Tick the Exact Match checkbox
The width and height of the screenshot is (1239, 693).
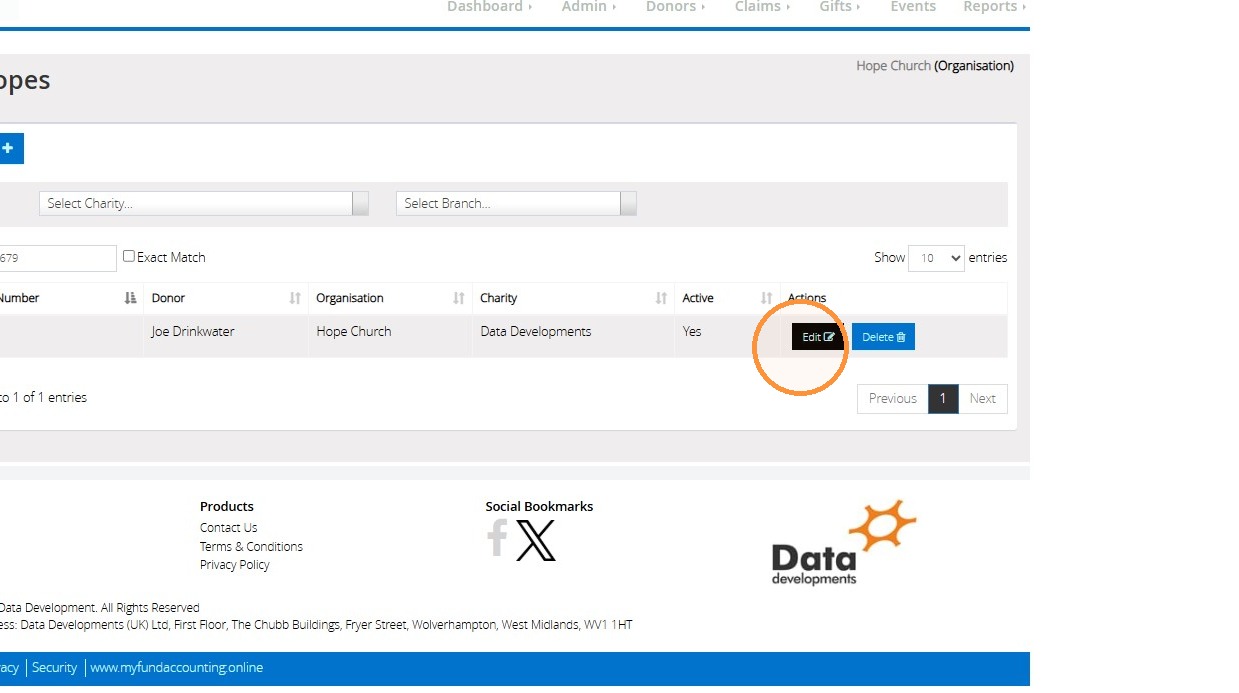(x=129, y=256)
